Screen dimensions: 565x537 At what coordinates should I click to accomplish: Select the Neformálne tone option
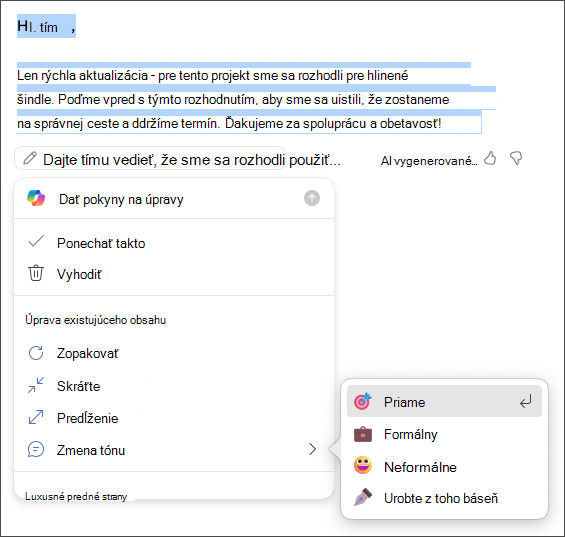click(444, 467)
